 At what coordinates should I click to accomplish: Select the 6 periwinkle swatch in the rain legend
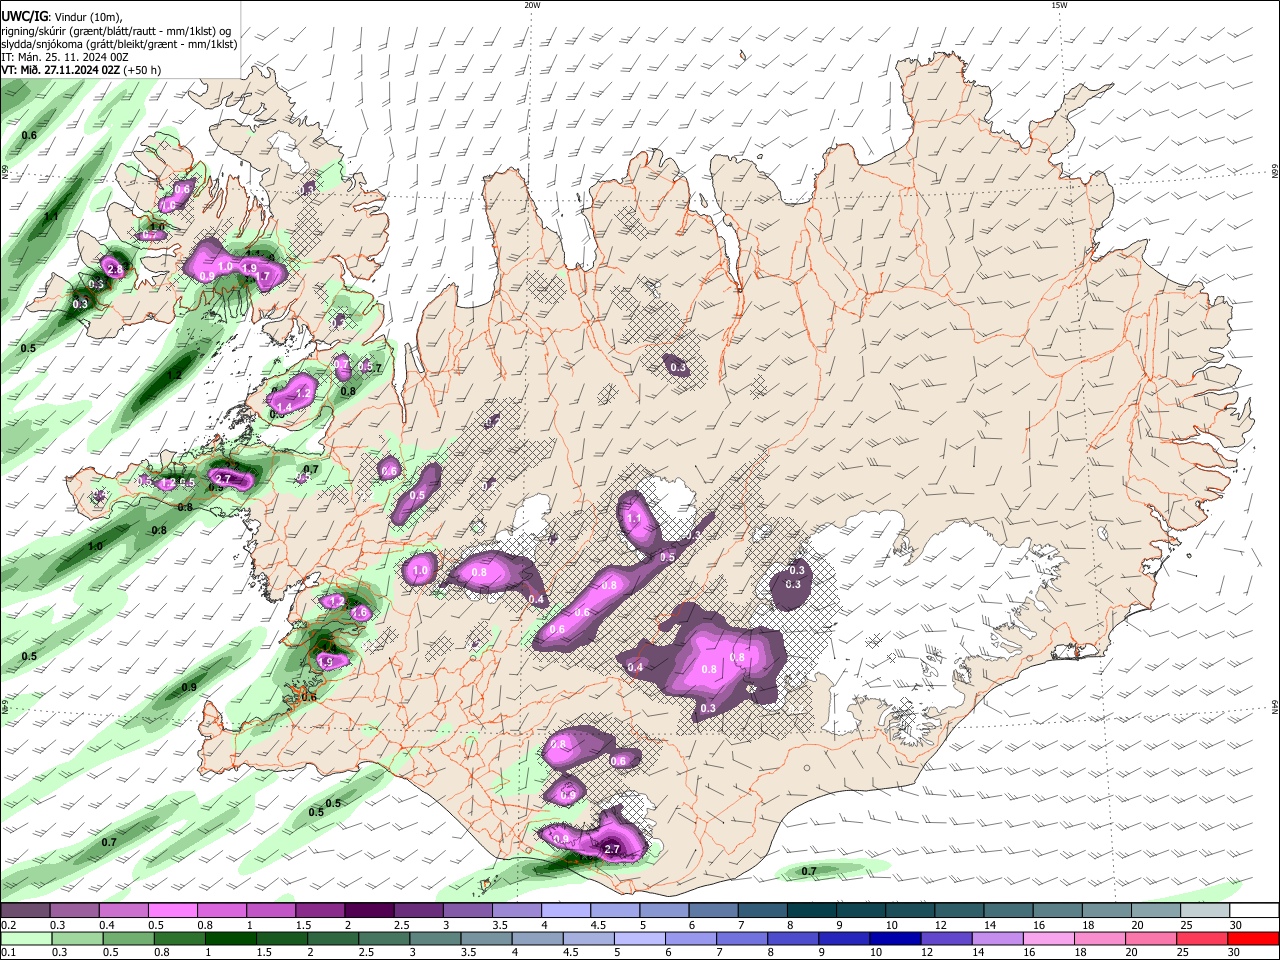(x=690, y=938)
